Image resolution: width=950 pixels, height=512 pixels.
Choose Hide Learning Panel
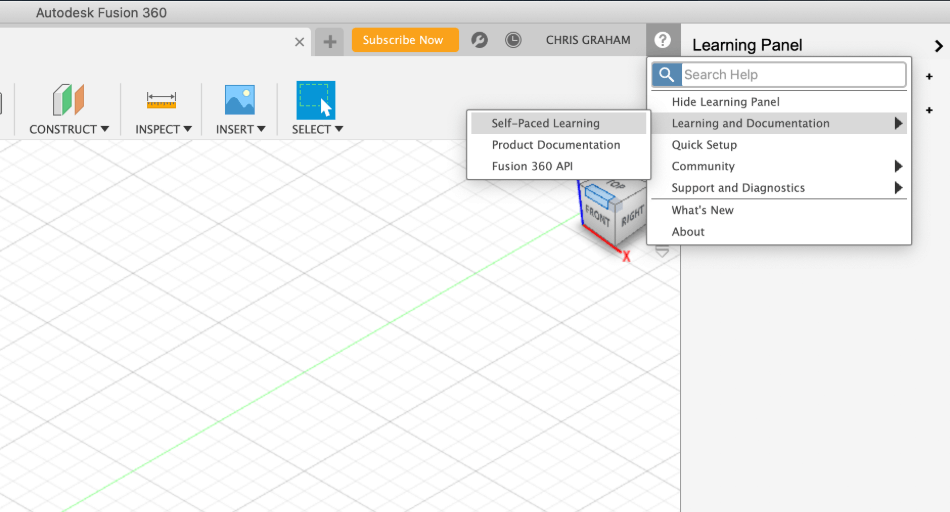pos(779,102)
